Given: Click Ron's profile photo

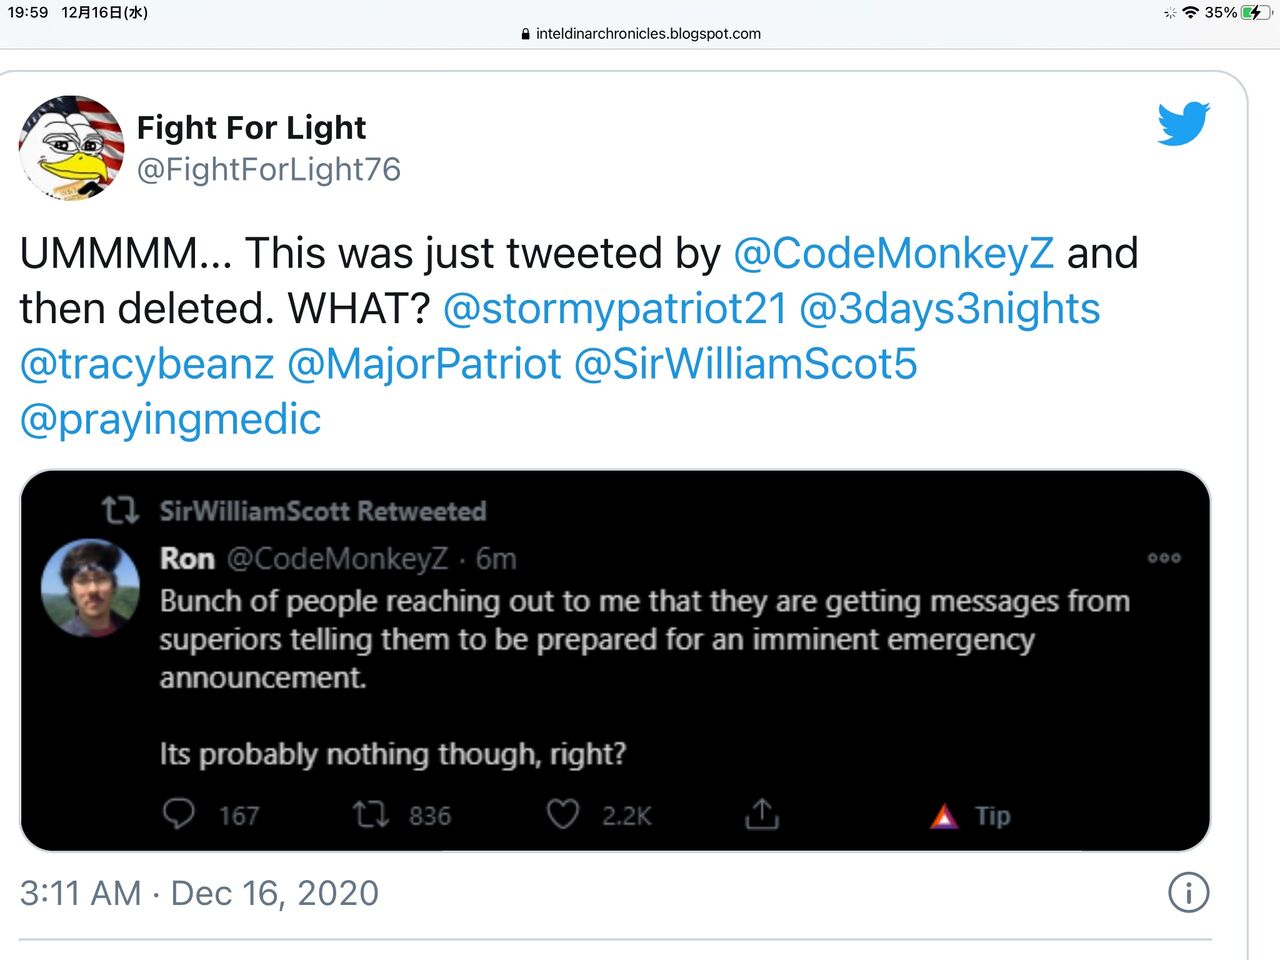Looking at the screenshot, I should point(90,587).
